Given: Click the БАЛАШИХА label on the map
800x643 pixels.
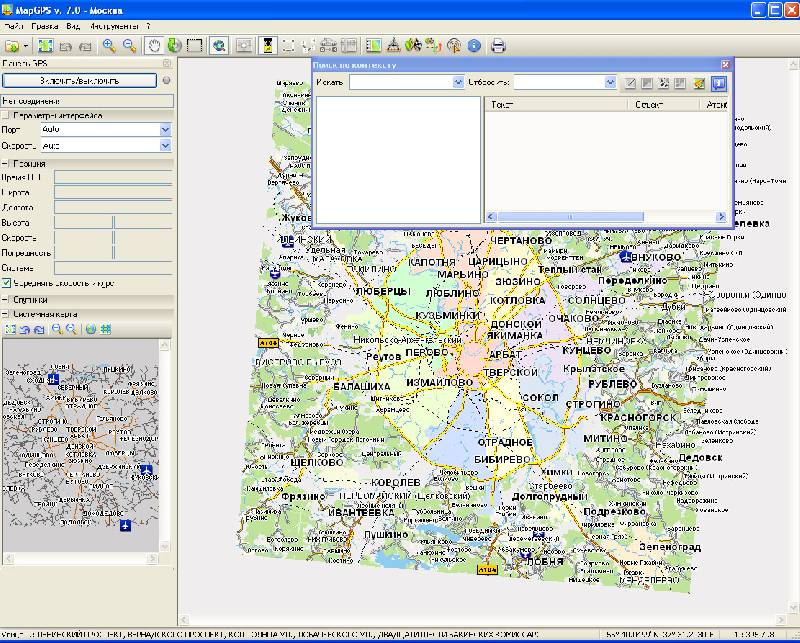Looking at the screenshot, I should (x=361, y=386).
